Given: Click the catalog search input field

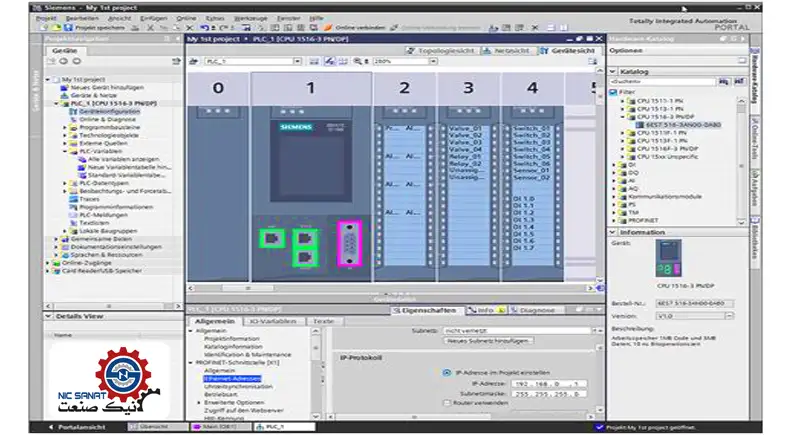Looking at the screenshot, I should (x=663, y=82).
